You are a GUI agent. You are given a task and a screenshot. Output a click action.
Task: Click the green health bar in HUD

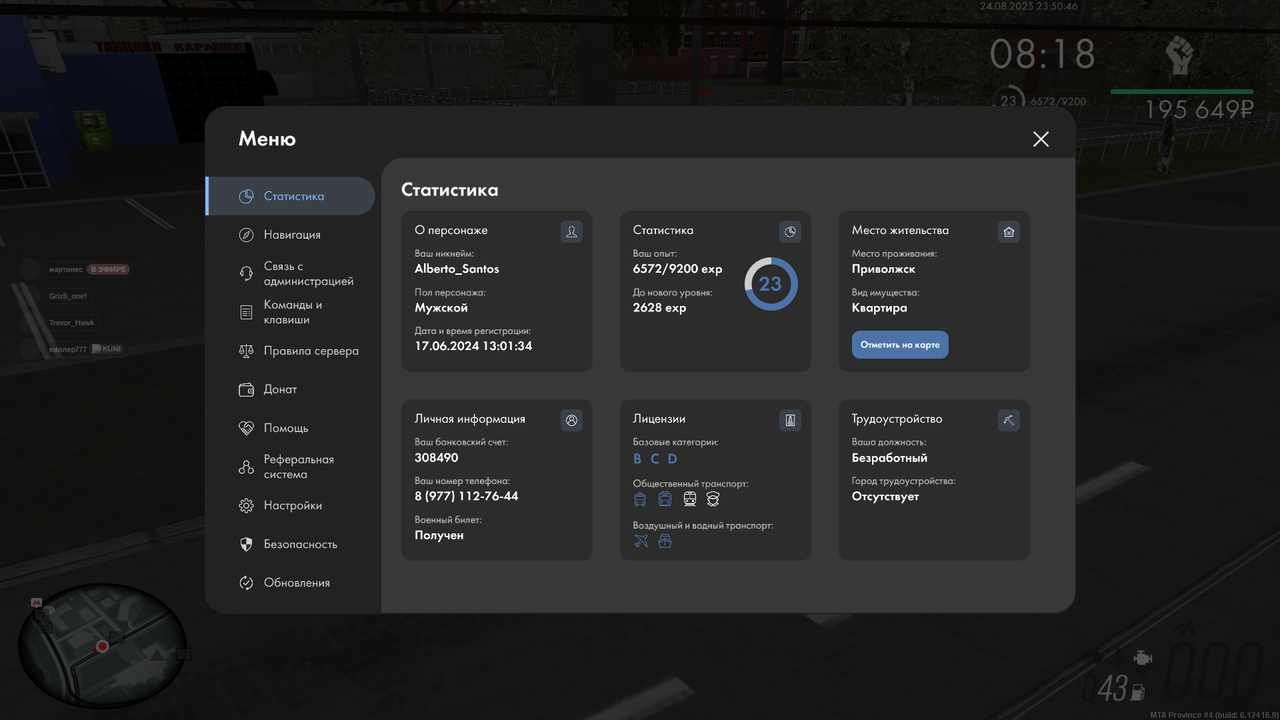coord(1182,91)
